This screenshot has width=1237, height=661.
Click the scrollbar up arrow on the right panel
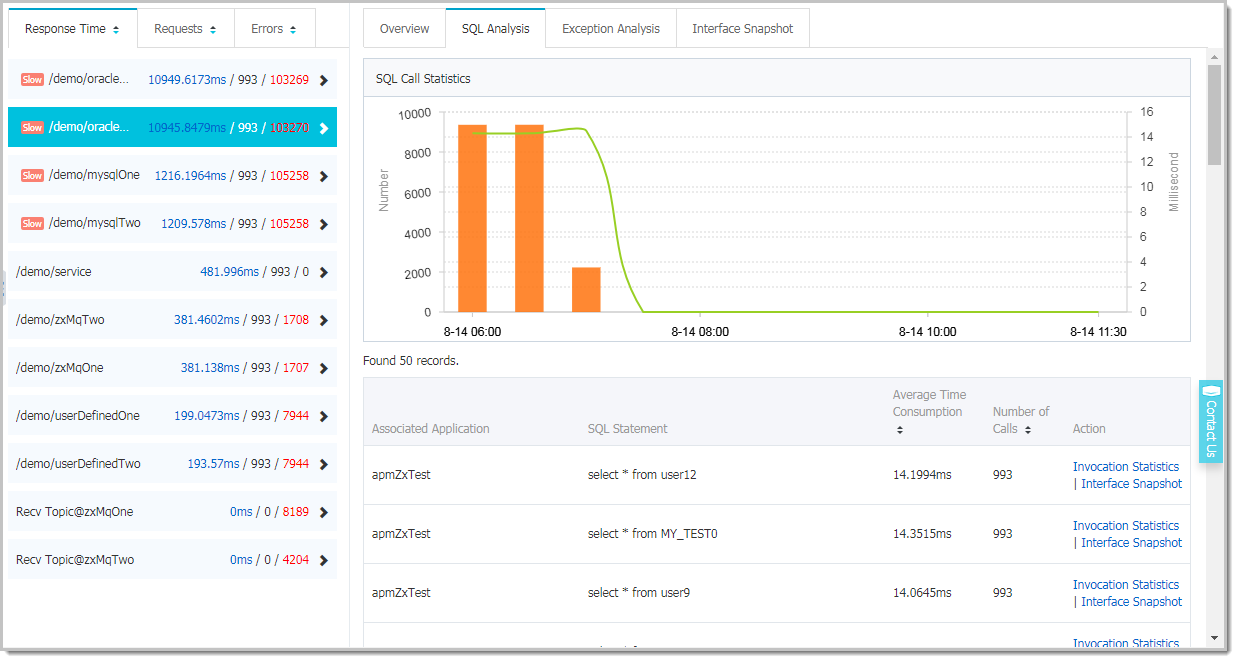(1214, 55)
